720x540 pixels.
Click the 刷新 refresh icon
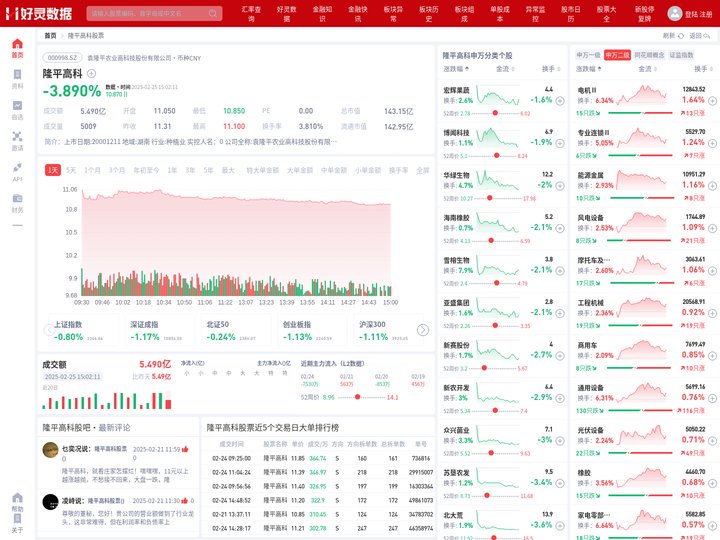pyautogui.click(x=681, y=36)
